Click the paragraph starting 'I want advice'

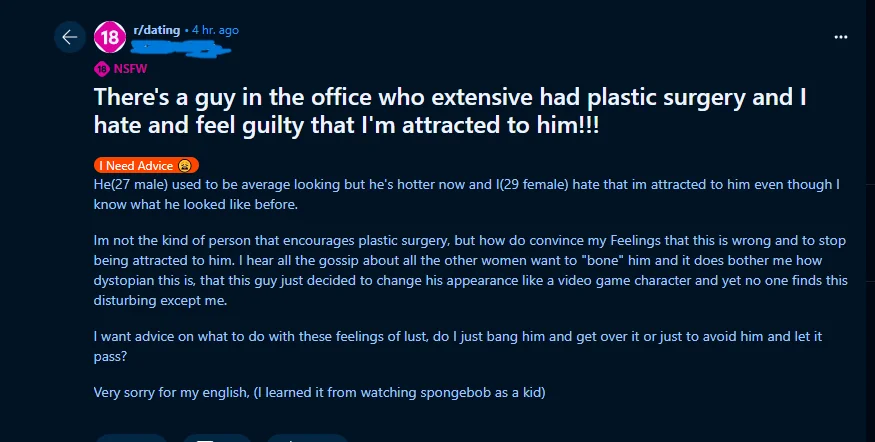[x=458, y=346]
